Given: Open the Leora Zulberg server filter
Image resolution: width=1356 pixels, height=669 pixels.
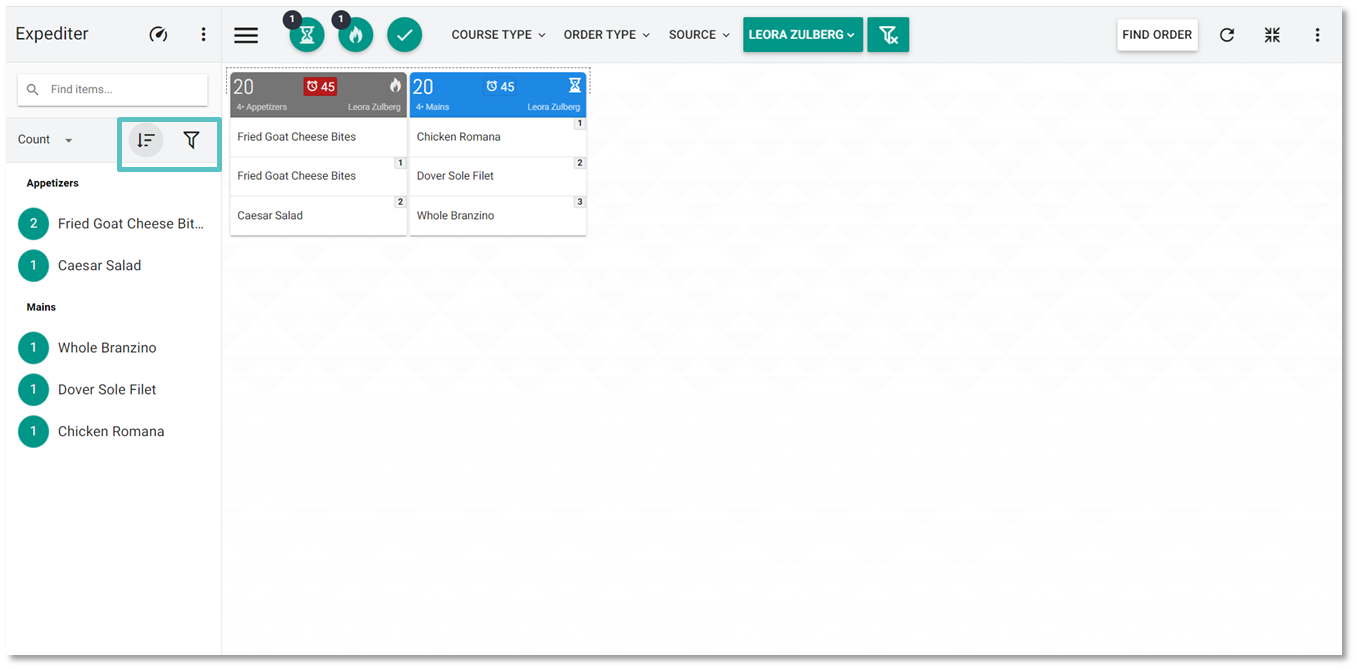Looking at the screenshot, I should pos(802,35).
